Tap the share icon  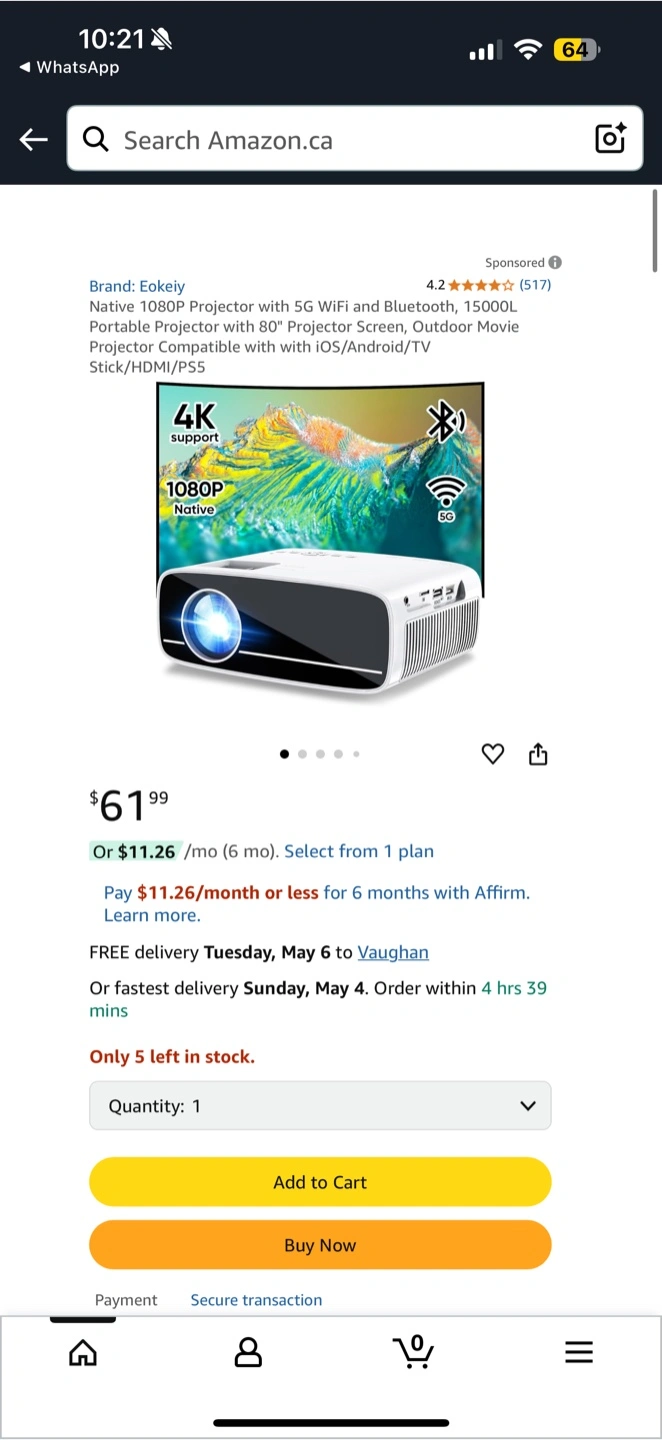point(538,754)
